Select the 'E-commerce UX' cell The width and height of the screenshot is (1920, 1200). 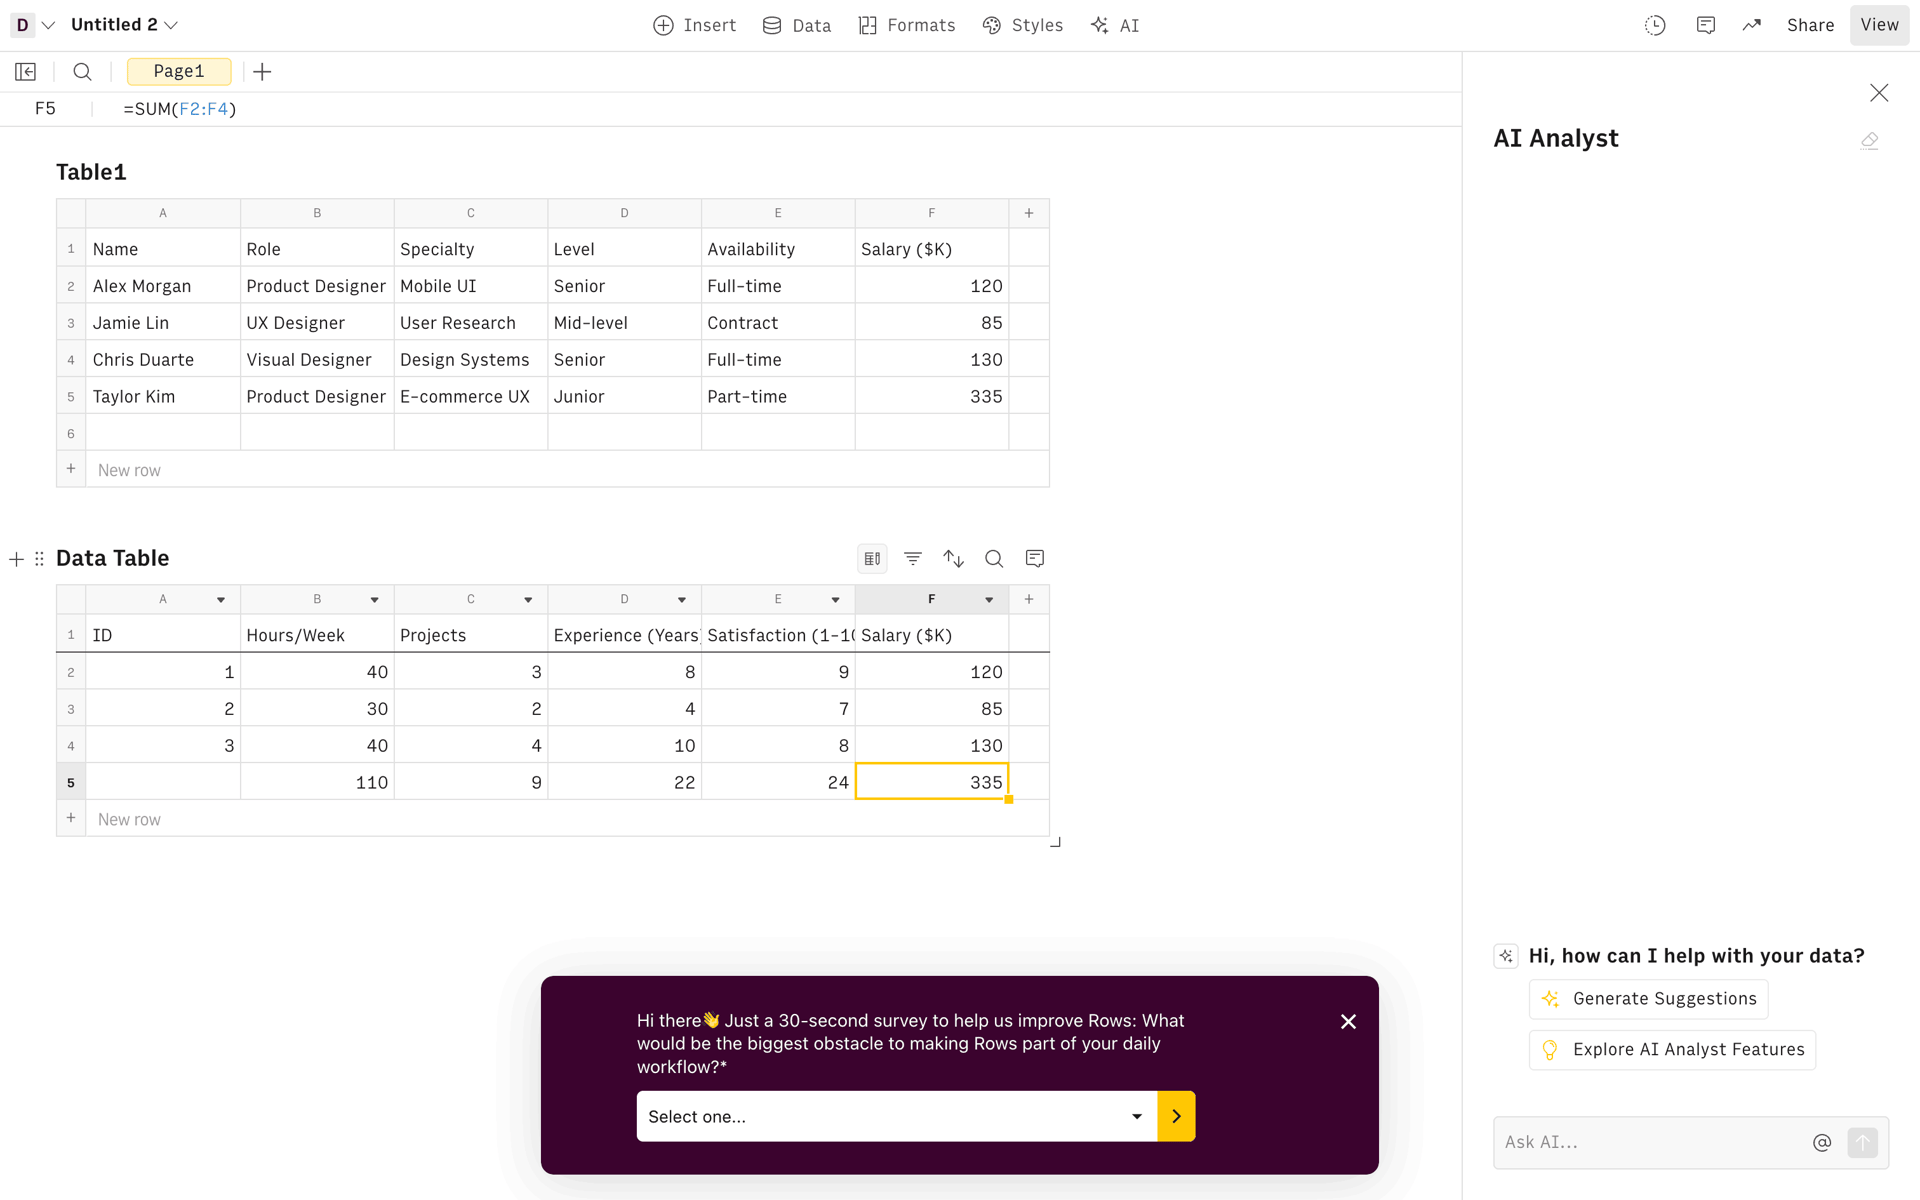click(x=471, y=397)
